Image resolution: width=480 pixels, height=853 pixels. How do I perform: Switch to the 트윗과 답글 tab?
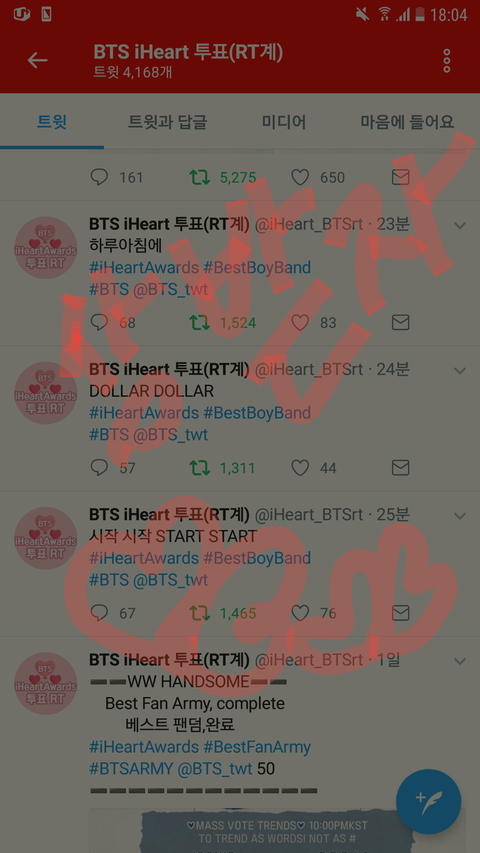tap(168, 121)
